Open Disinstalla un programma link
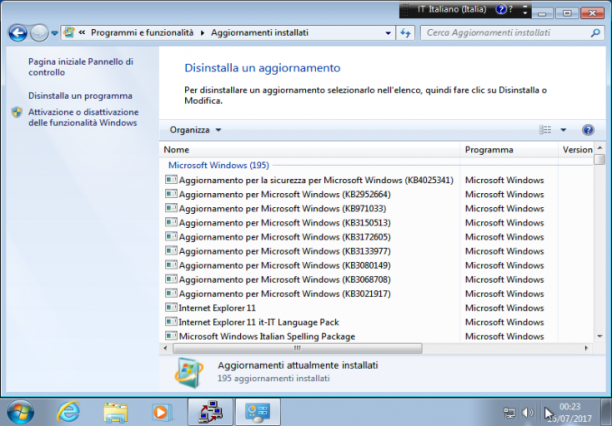 pos(80,96)
